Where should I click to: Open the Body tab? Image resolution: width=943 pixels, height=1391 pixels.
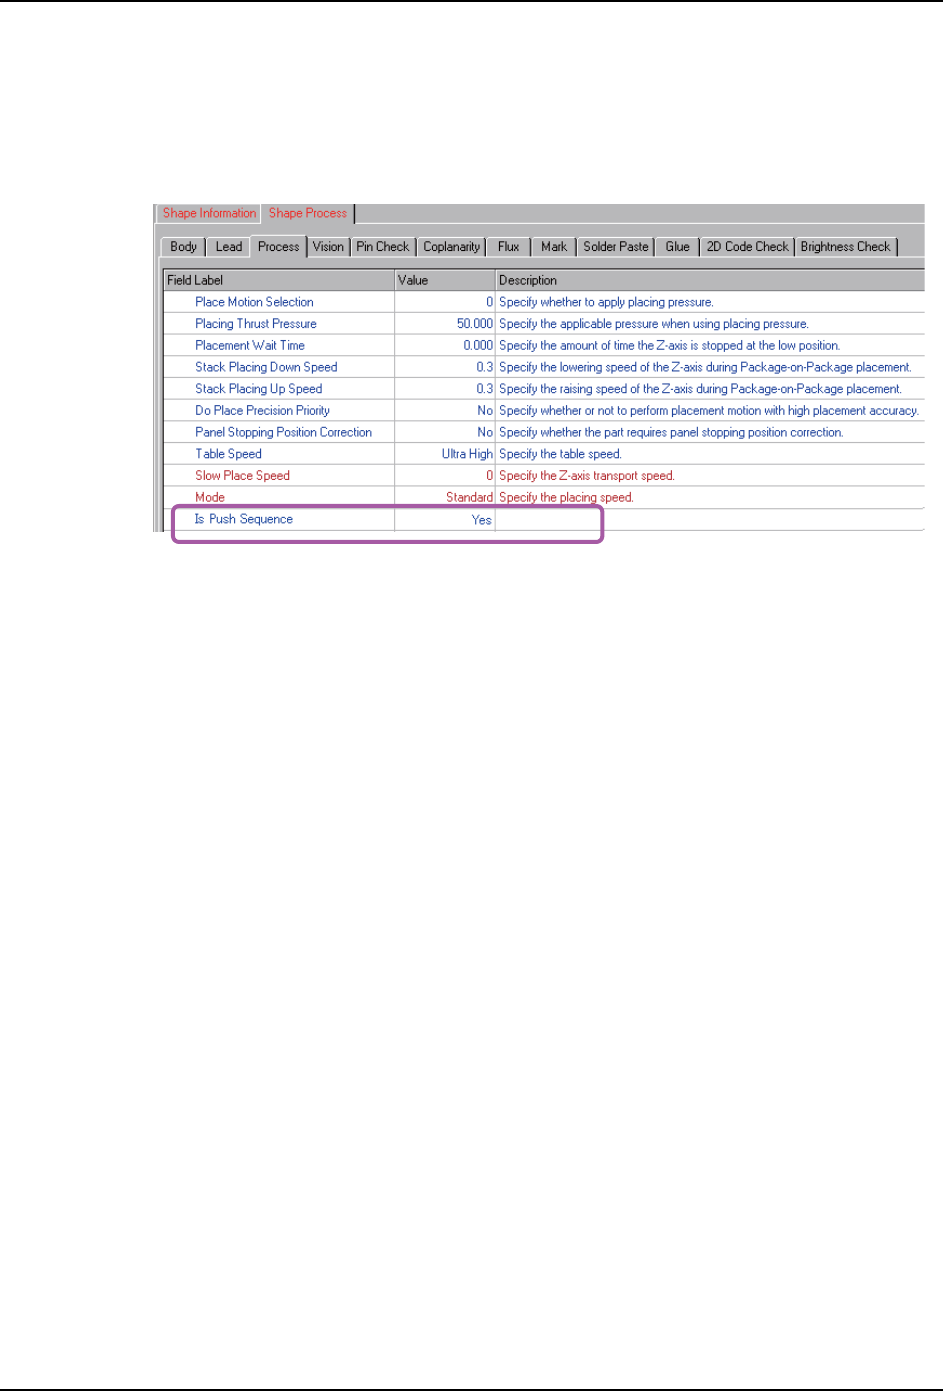[x=183, y=247]
